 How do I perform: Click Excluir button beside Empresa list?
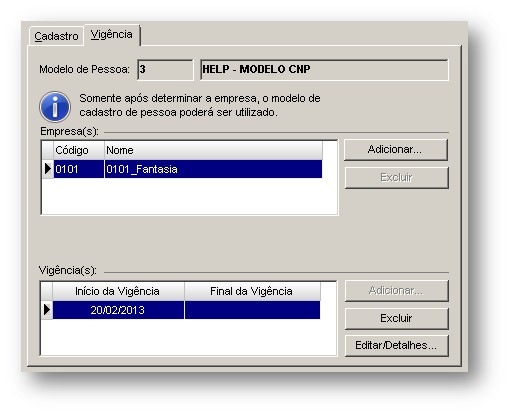click(396, 178)
